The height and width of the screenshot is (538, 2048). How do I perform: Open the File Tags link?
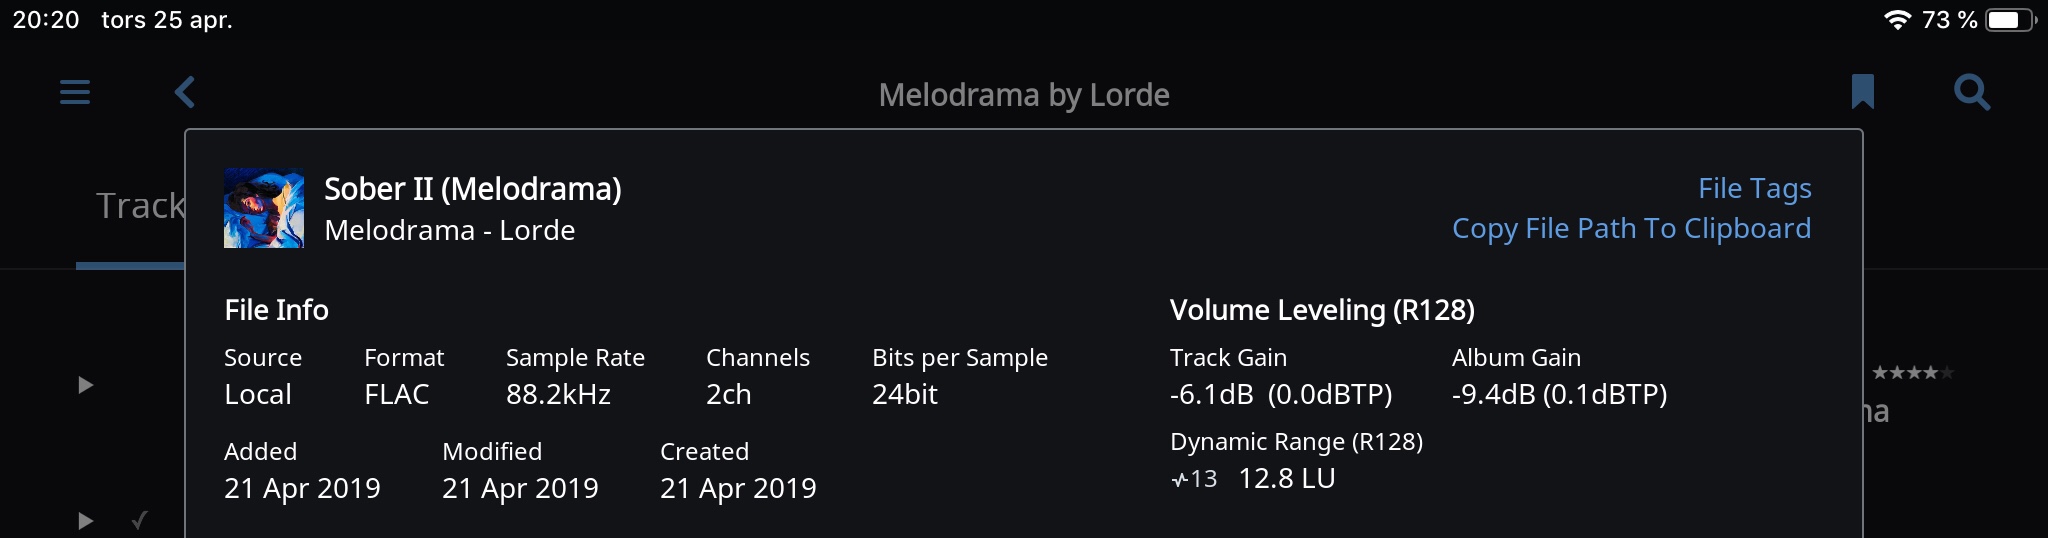click(x=1755, y=188)
